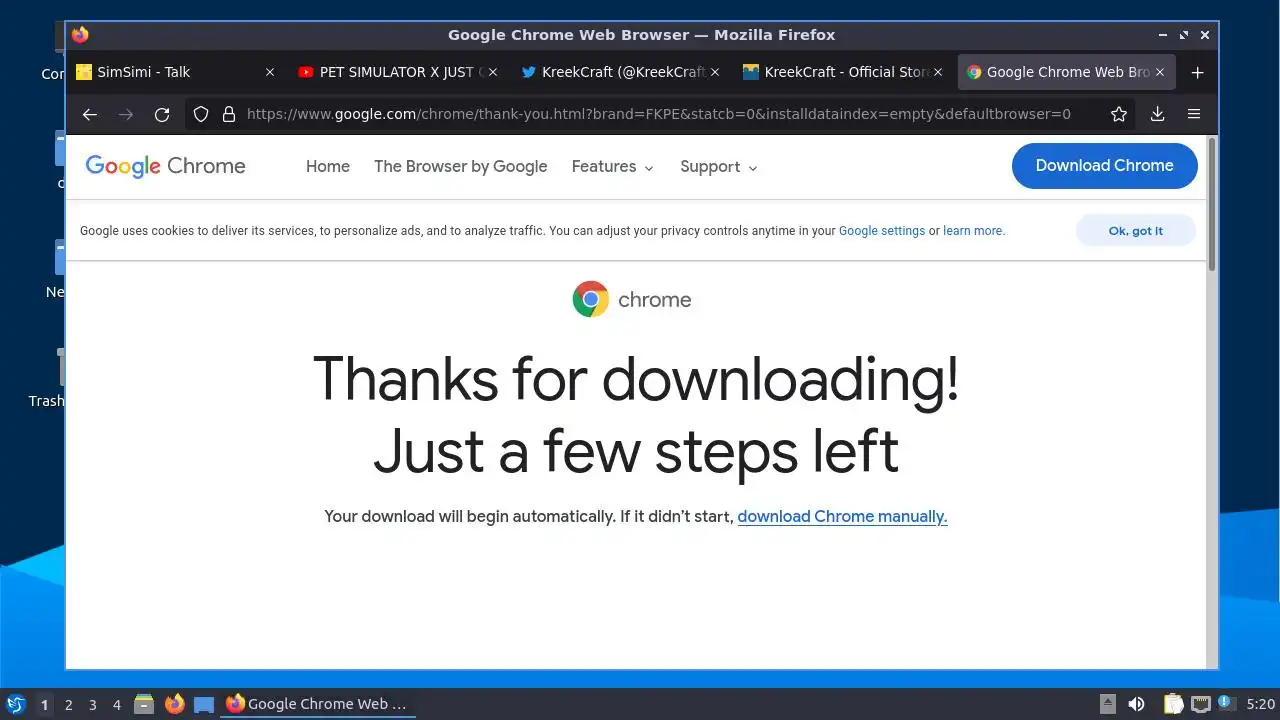Click the URL address bar

(657, 114)
